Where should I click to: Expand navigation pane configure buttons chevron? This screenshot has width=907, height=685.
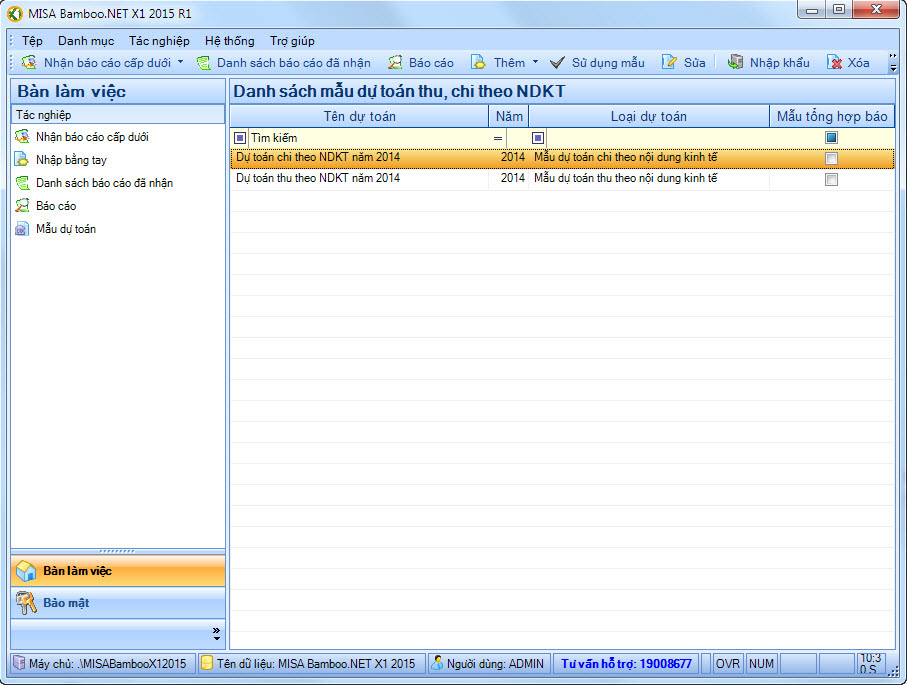coord(216,634)
